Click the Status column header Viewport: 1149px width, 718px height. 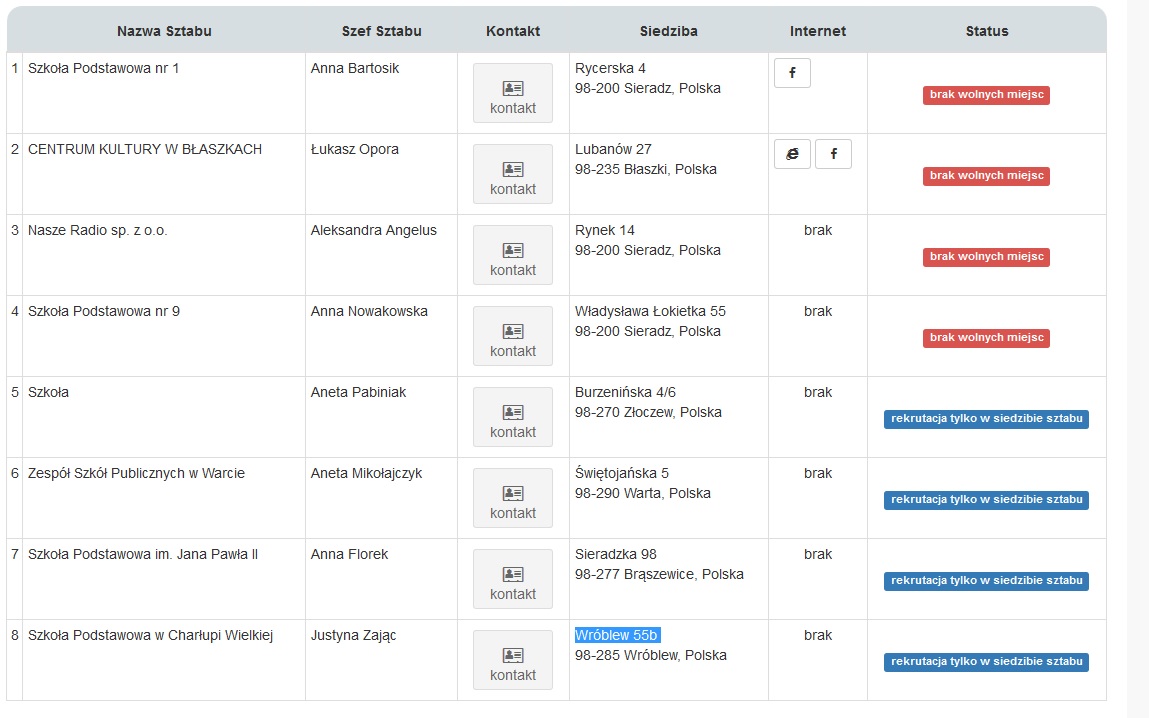[986, 31]
